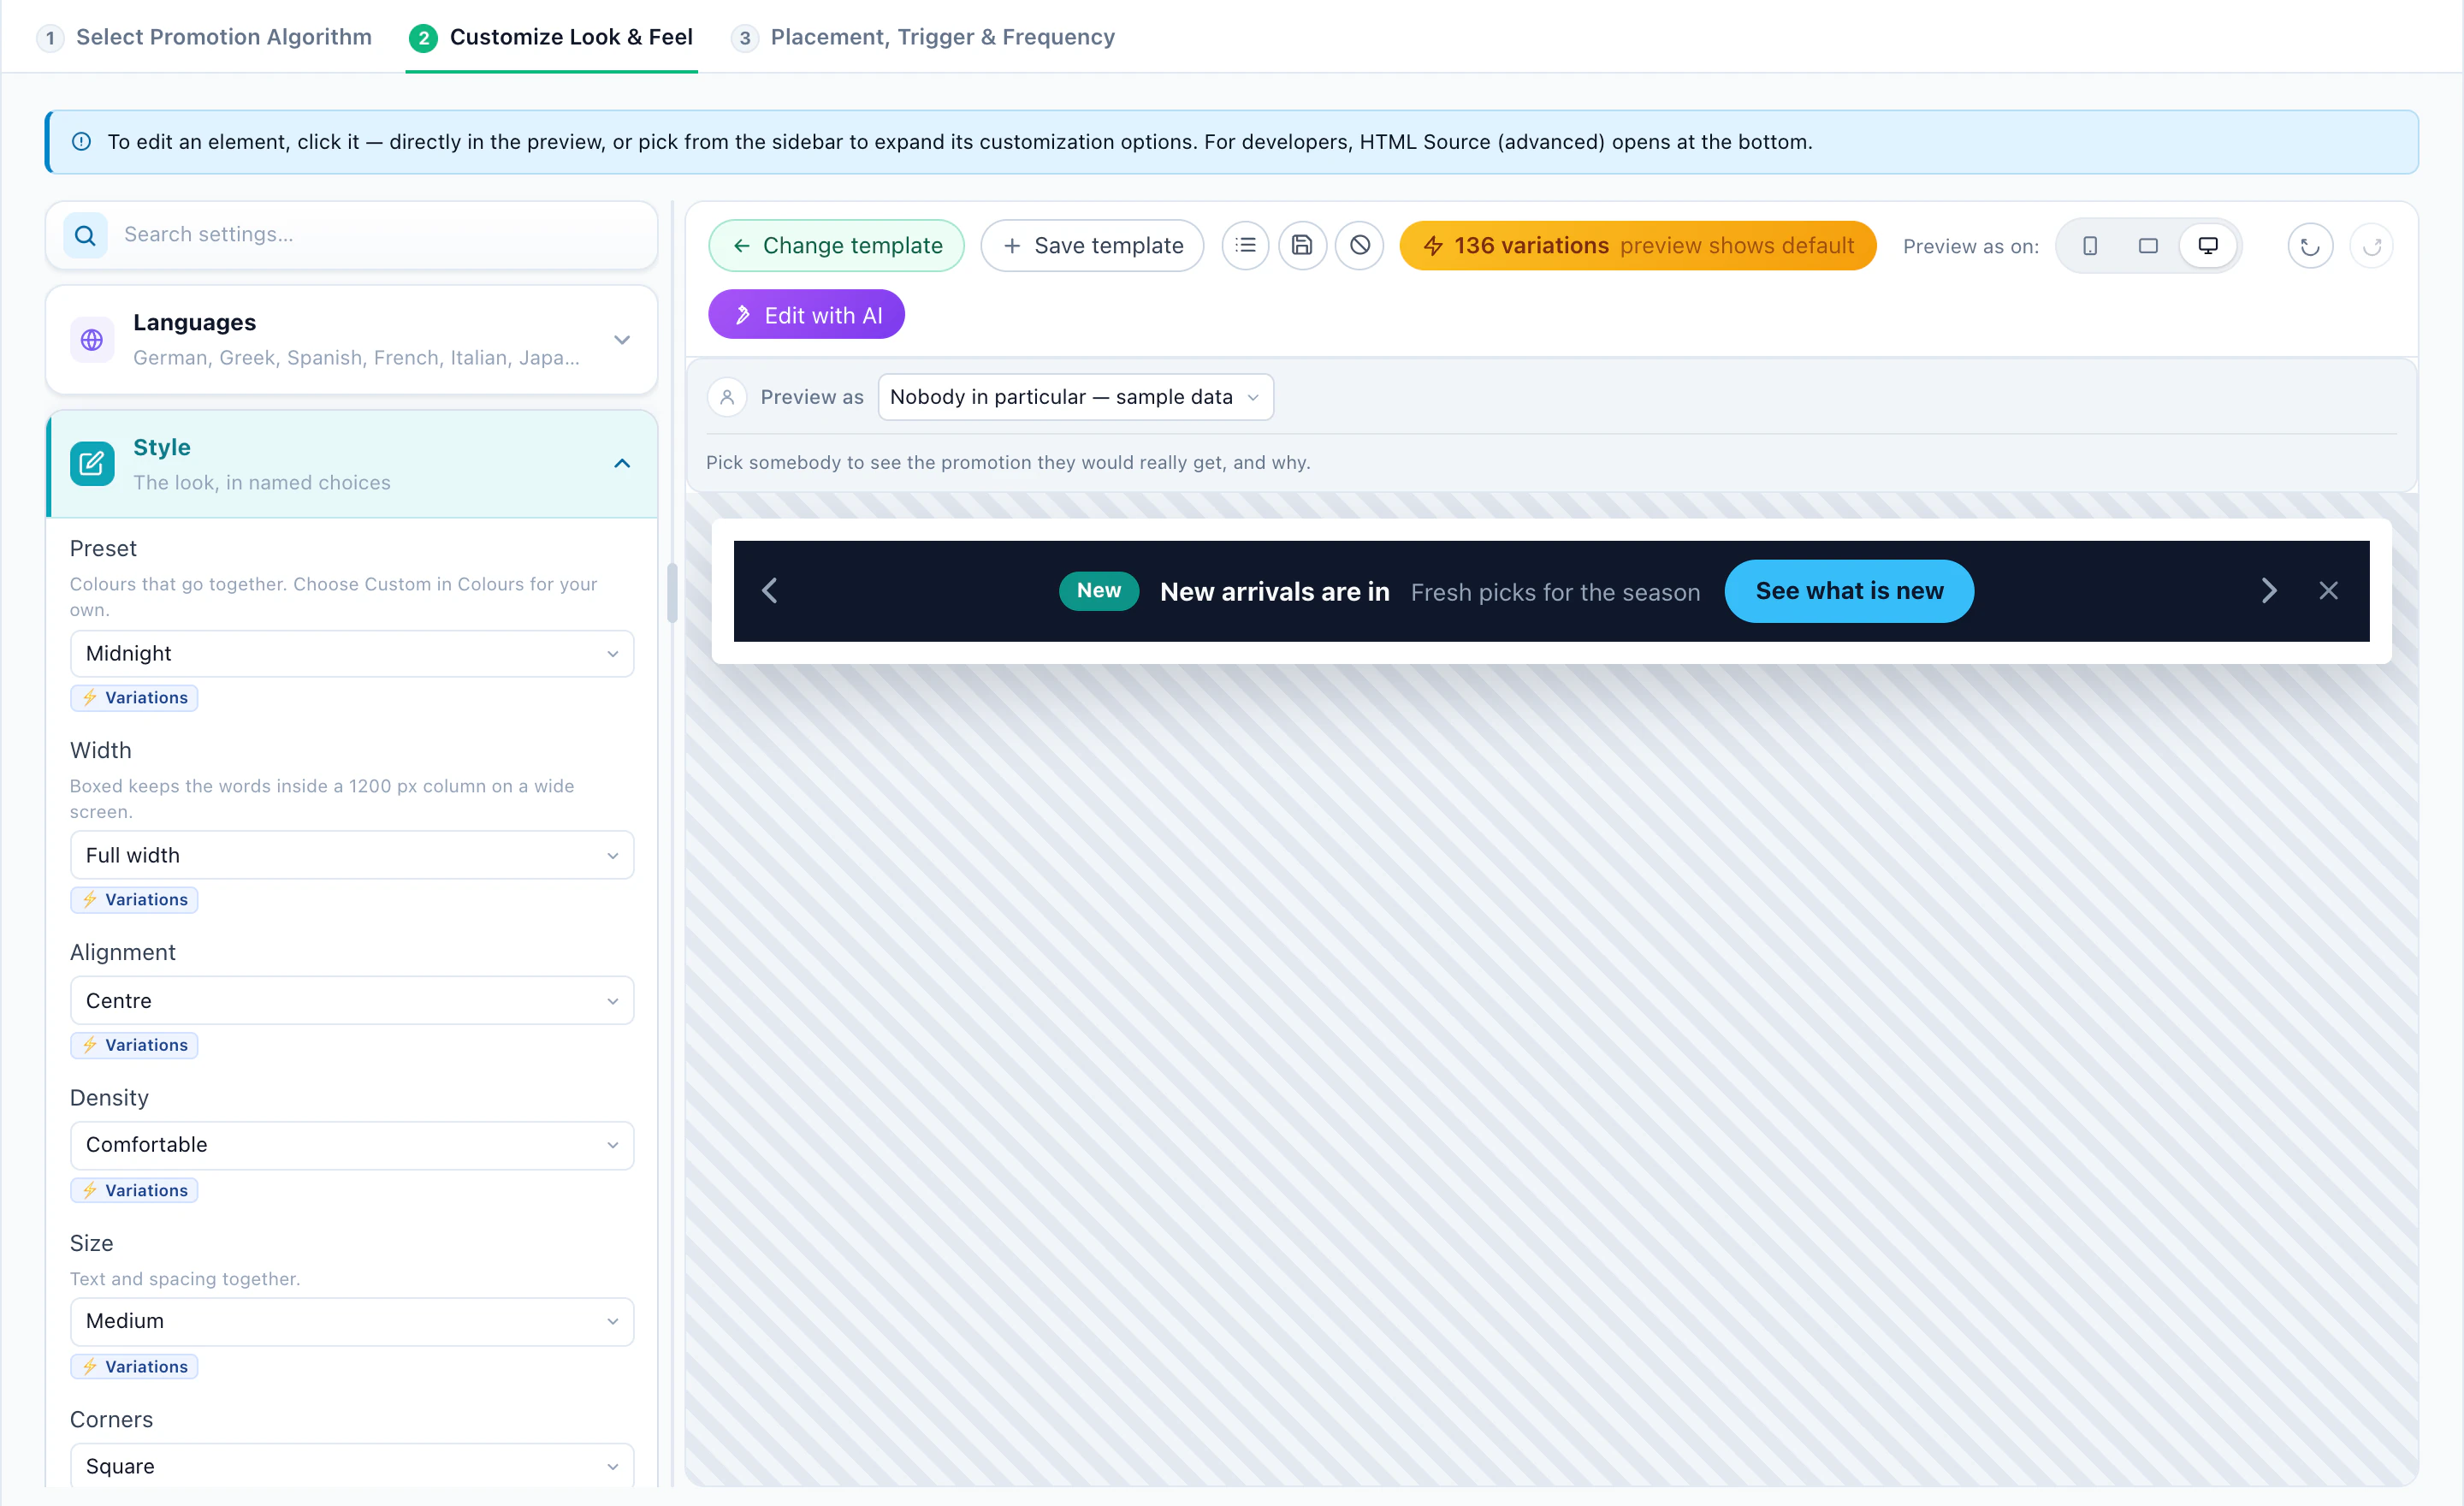Click the redo arrow icon
This screenshot has width=2464, height=1506.
[2371, 246]
